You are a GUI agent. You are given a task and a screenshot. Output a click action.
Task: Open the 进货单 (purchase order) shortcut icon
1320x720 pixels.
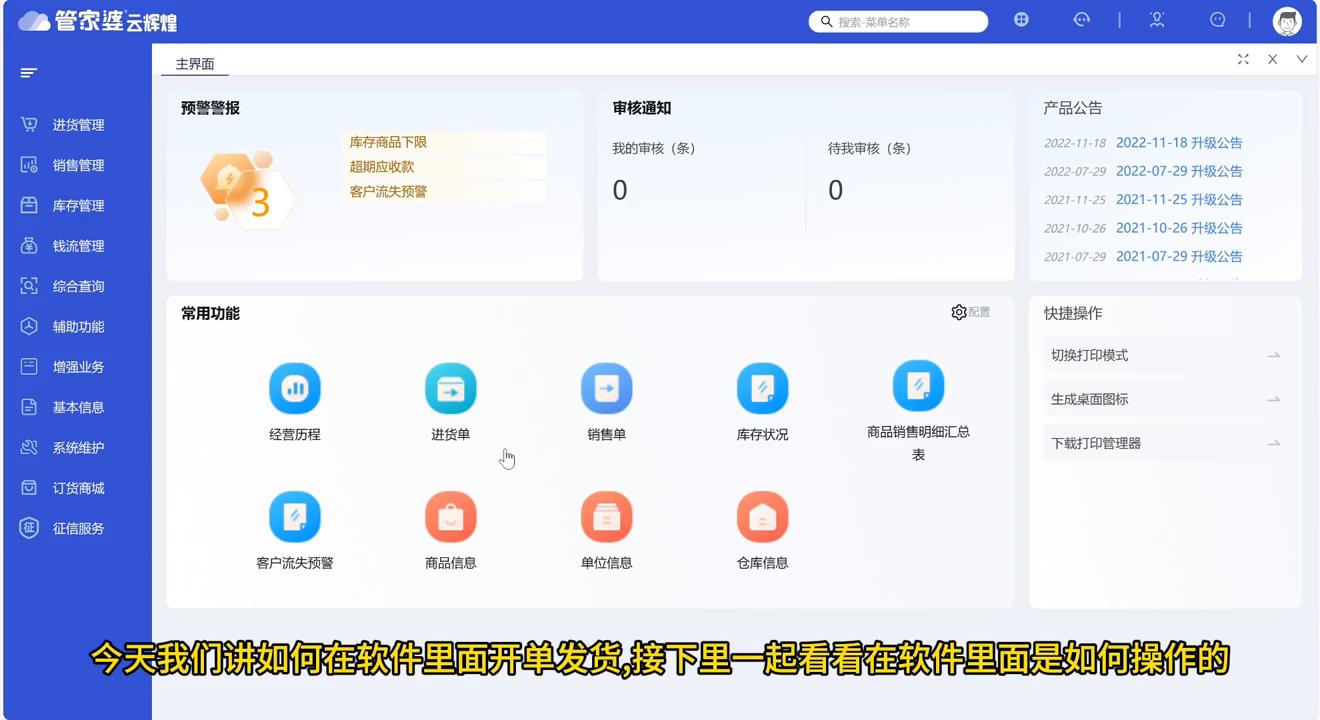point(450,388)
